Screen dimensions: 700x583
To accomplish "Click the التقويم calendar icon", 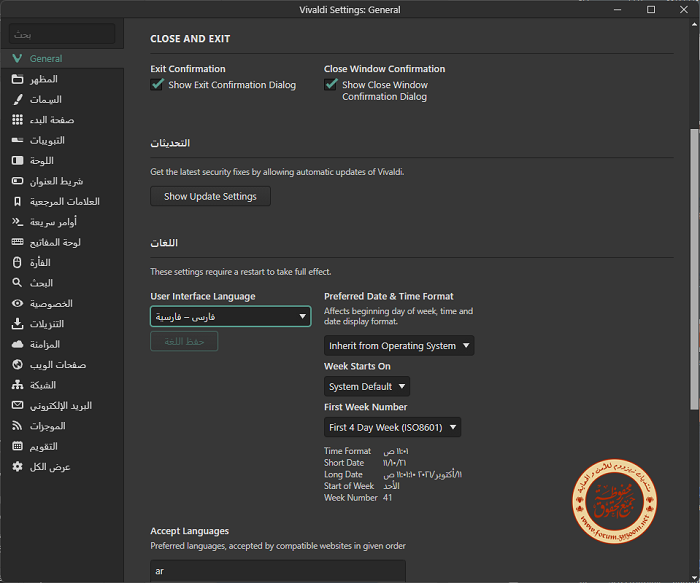I will click(17, 446).
